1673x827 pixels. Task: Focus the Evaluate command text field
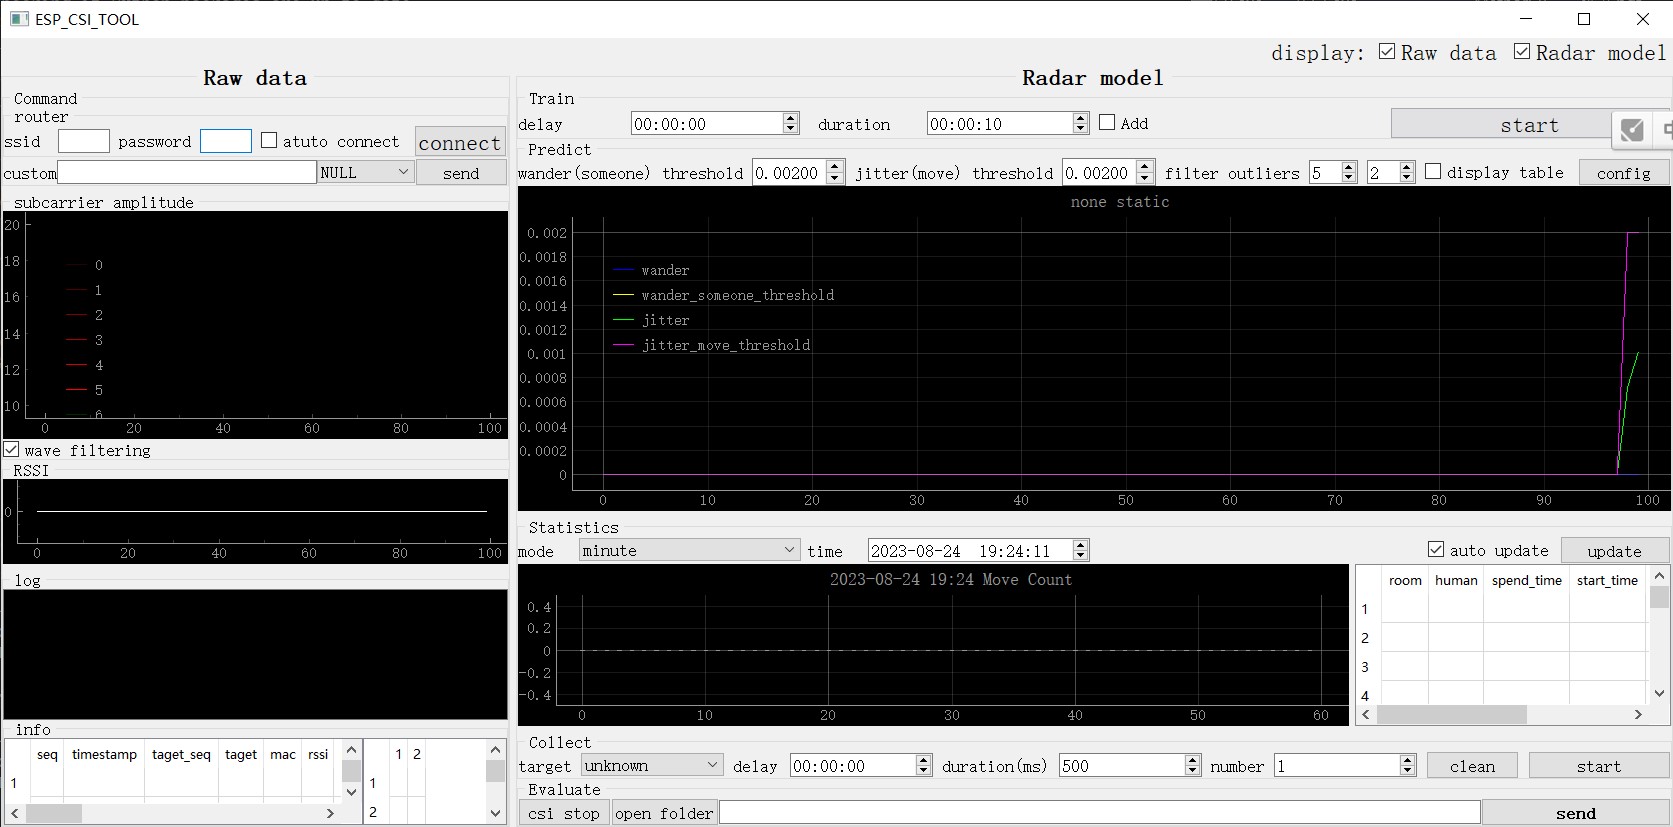(x=1100, y=813)
